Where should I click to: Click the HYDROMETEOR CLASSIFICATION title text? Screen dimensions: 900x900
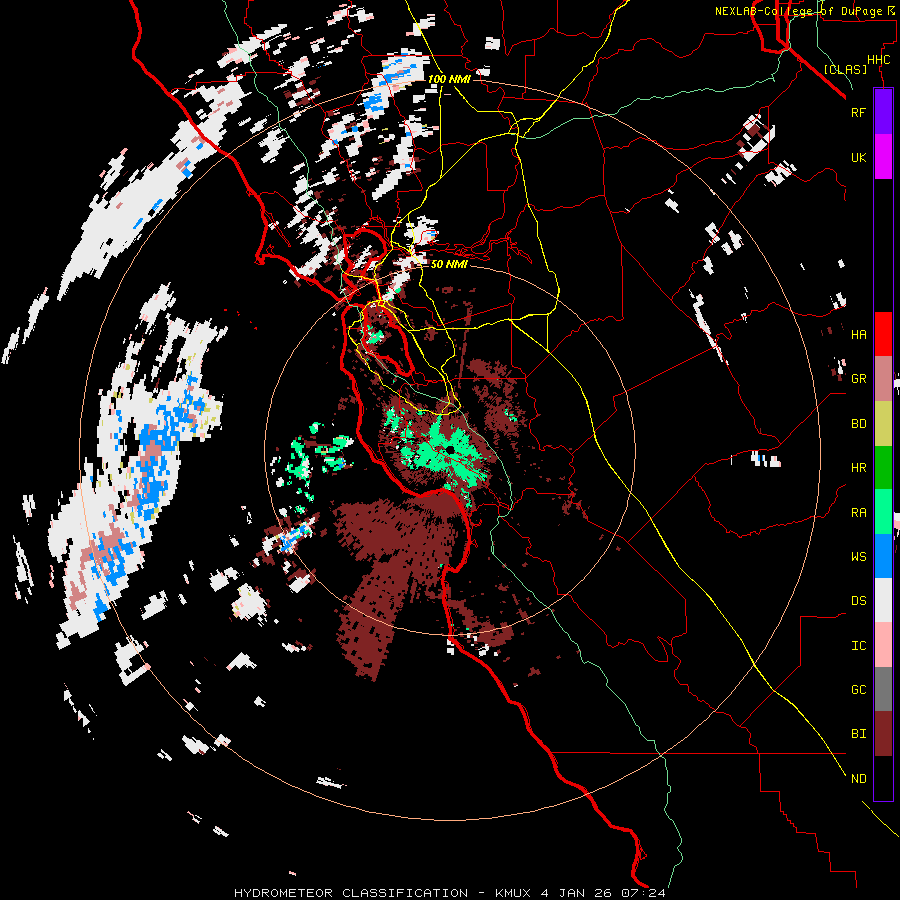point(351,893)
